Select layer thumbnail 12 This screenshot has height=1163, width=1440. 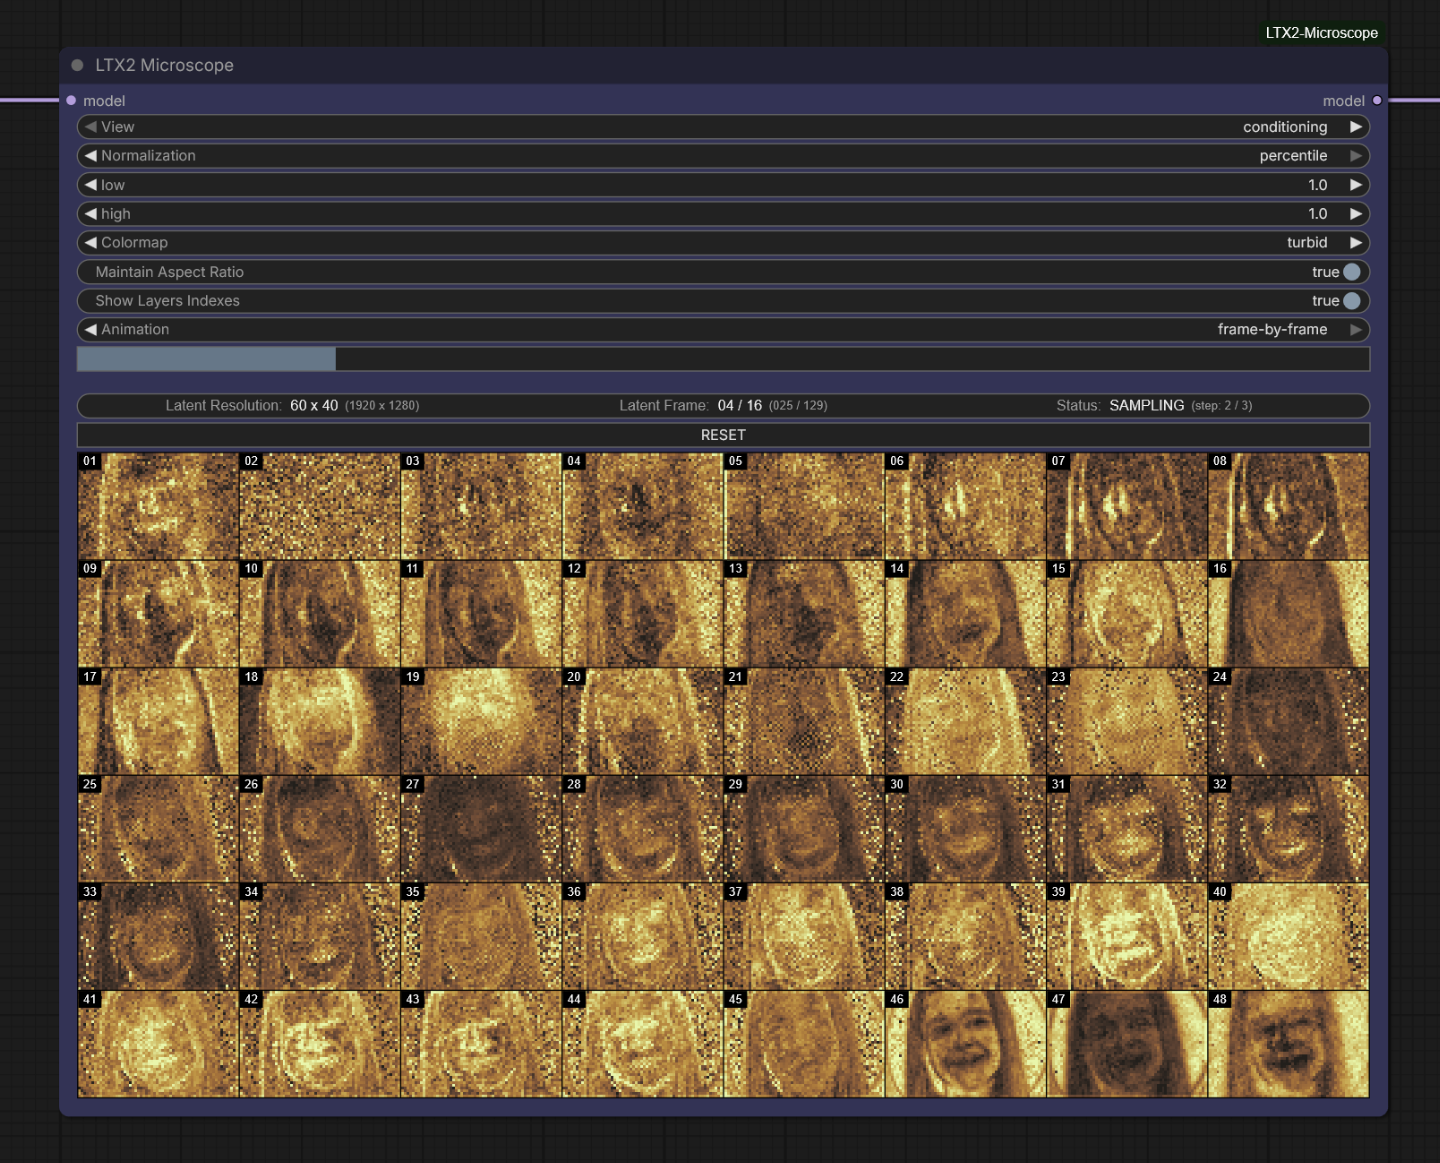coord(643,614)
